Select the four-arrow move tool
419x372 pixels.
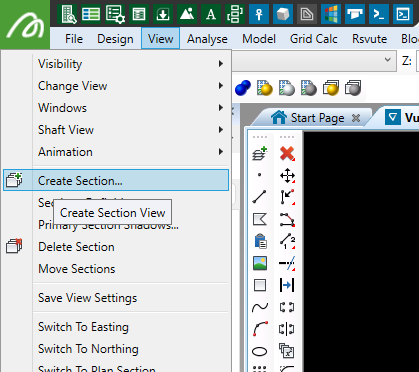click(x=287, y=176)
